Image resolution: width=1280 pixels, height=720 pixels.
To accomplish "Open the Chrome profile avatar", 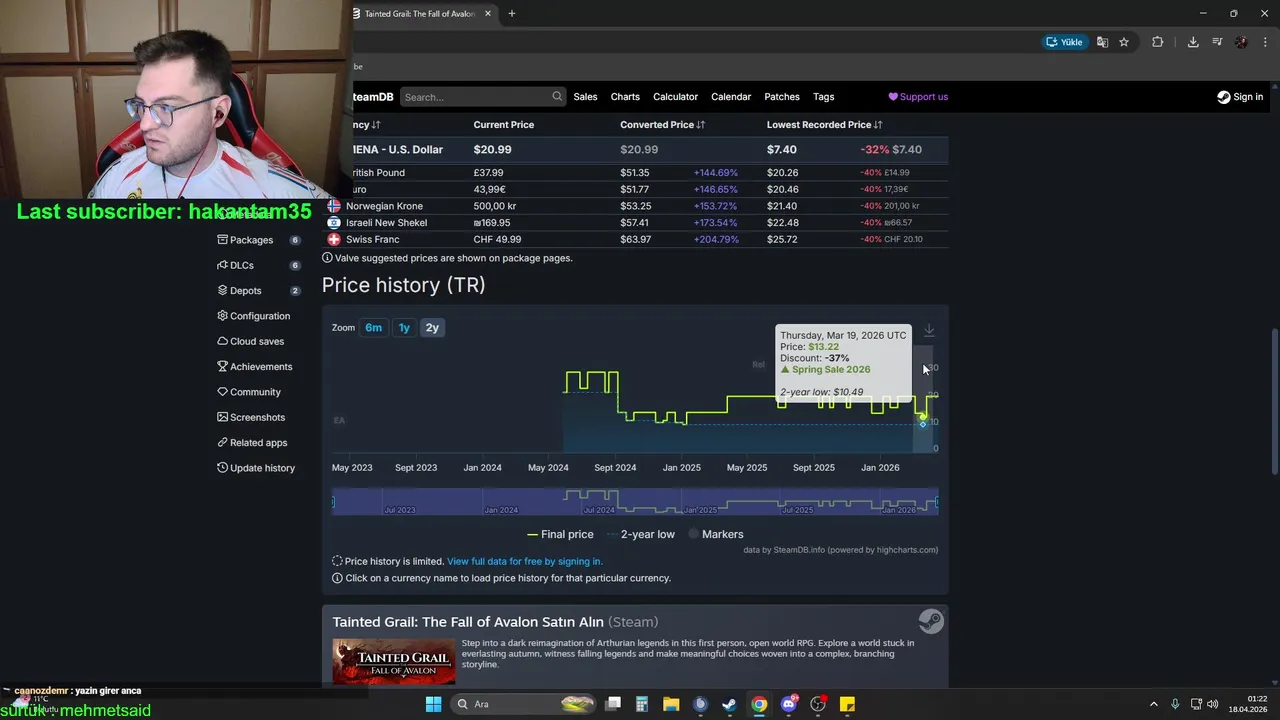I will coord(1241,42).
